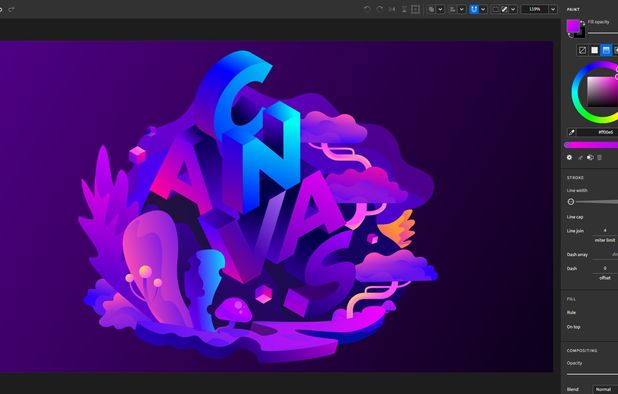This screenshot has height=394, width=618.
Task: Toggle the blue magnet snapping button
Action: (474, 9)
